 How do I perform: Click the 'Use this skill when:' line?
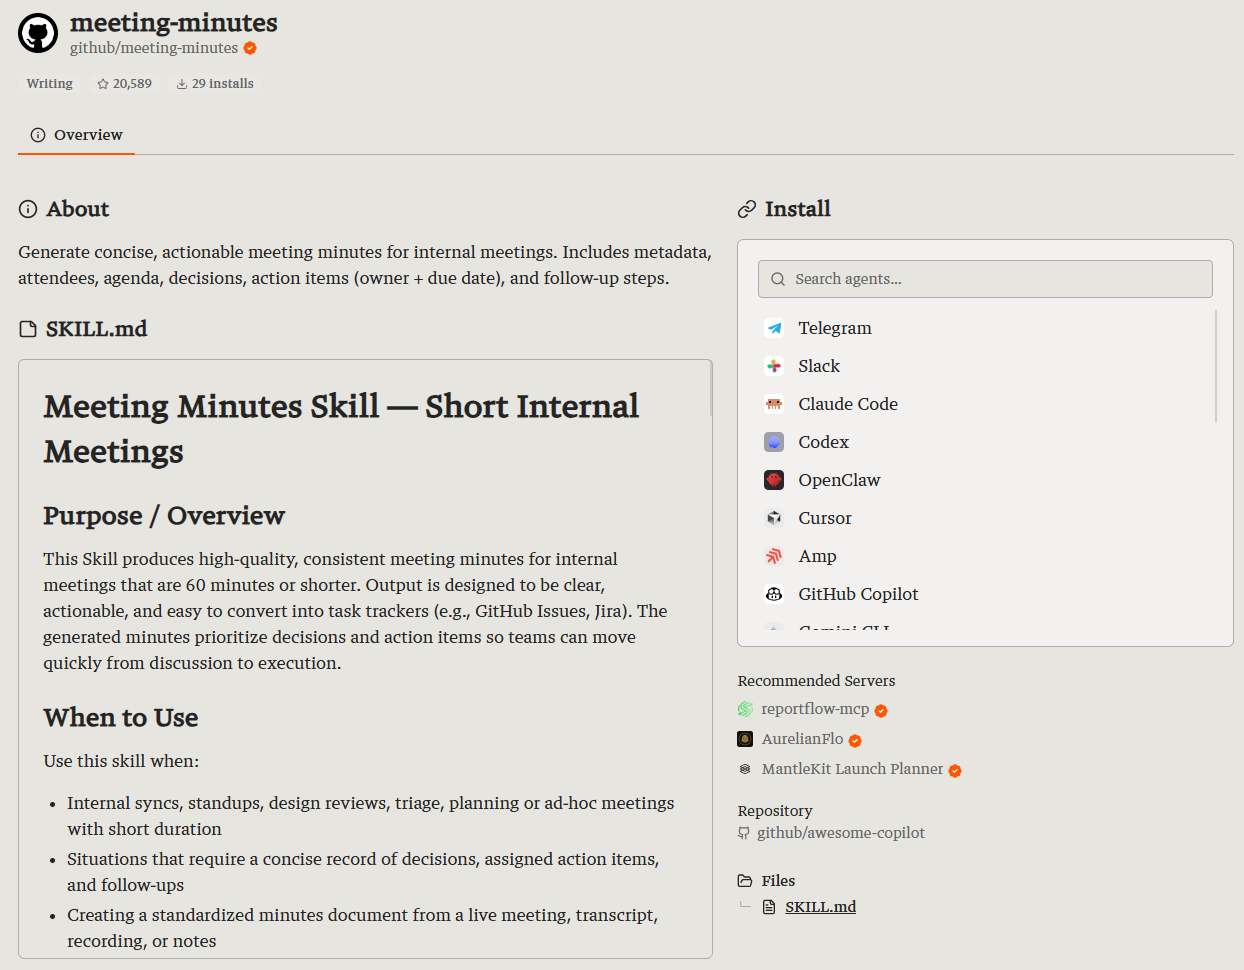(121, 761)
